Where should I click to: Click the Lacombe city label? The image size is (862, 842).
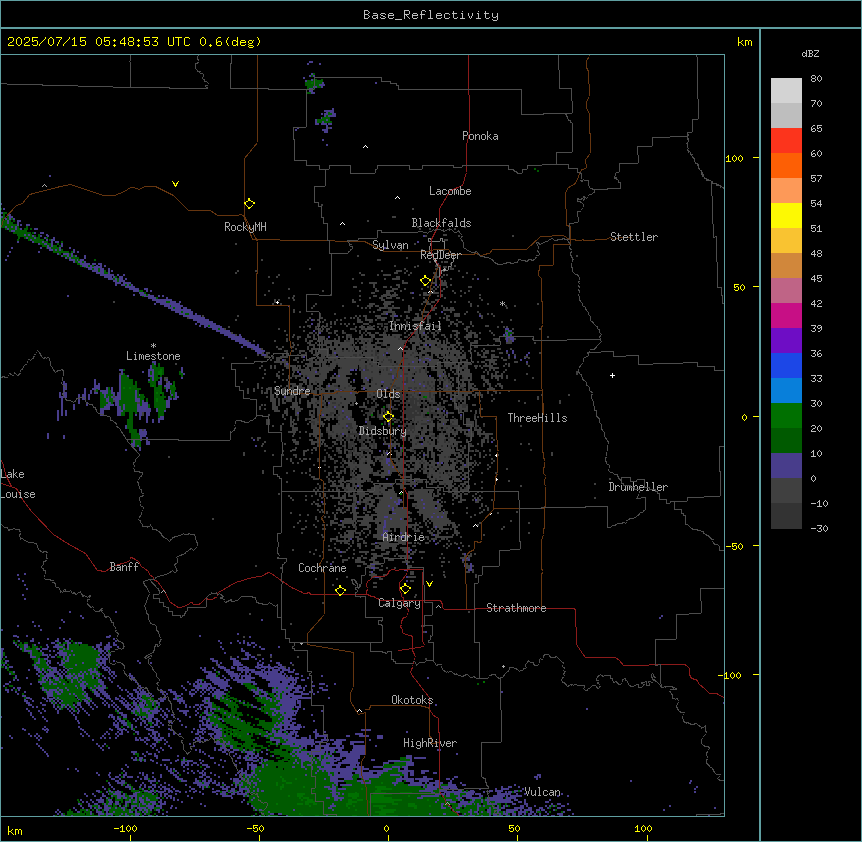[x=450, y=191]
